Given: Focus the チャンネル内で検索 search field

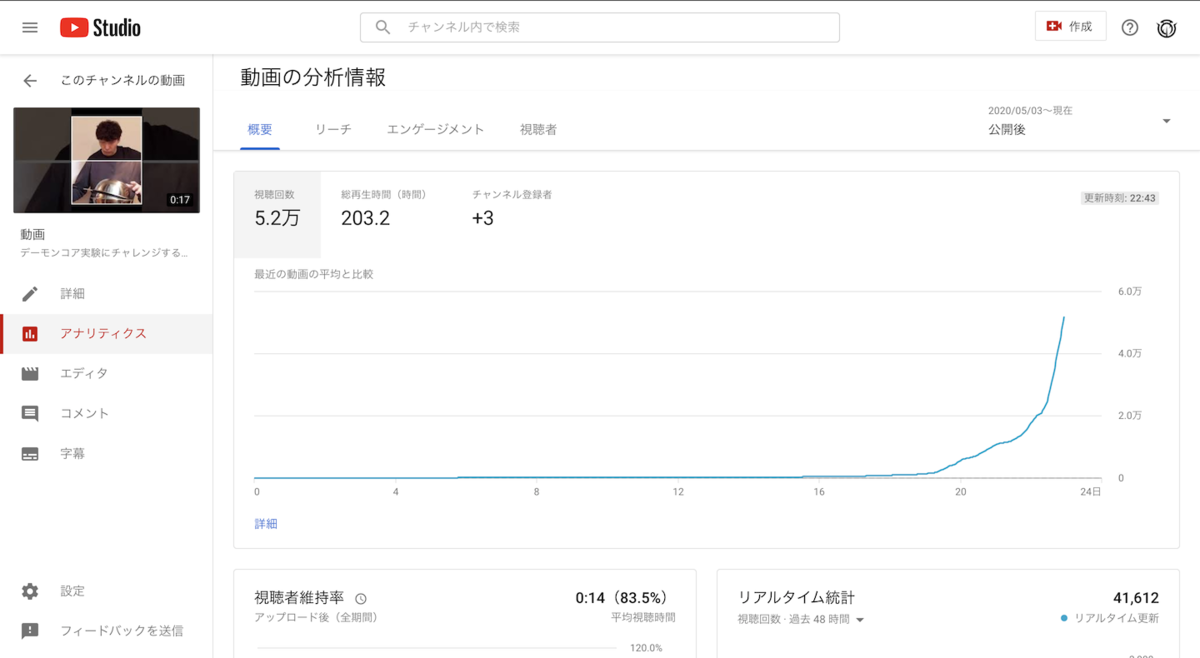Looking at the screenshot, I should pos(600,27).
